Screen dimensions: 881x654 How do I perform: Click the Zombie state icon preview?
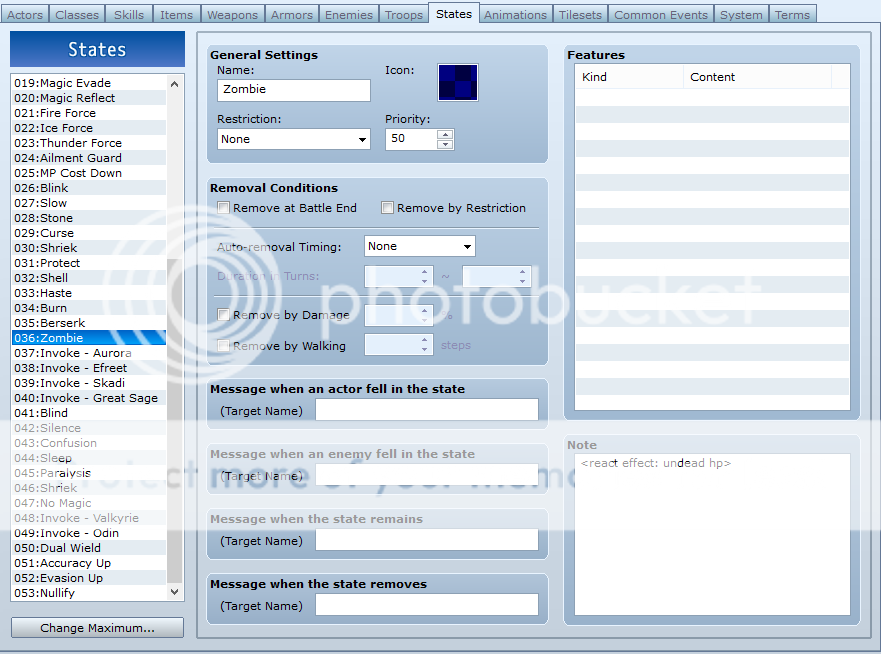pyautogui.click(x=458, y=83)
